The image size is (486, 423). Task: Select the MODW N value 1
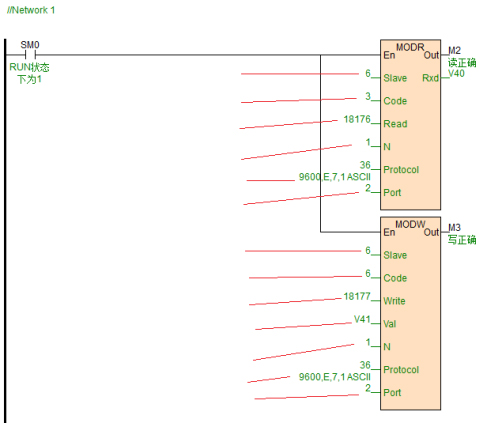368,342
